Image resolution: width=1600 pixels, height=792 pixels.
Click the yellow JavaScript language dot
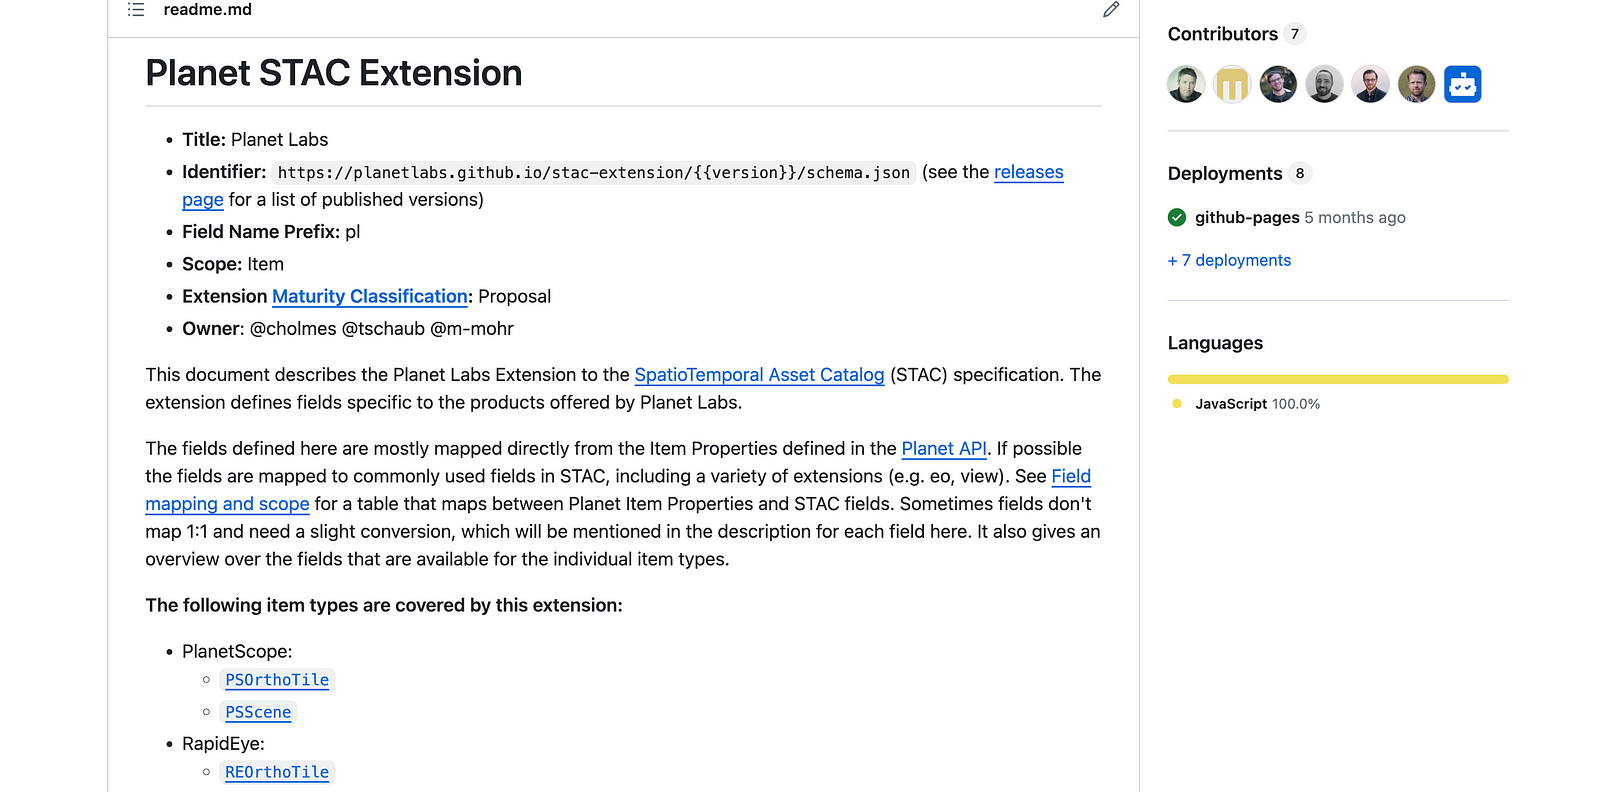[x=1175, y=404]
